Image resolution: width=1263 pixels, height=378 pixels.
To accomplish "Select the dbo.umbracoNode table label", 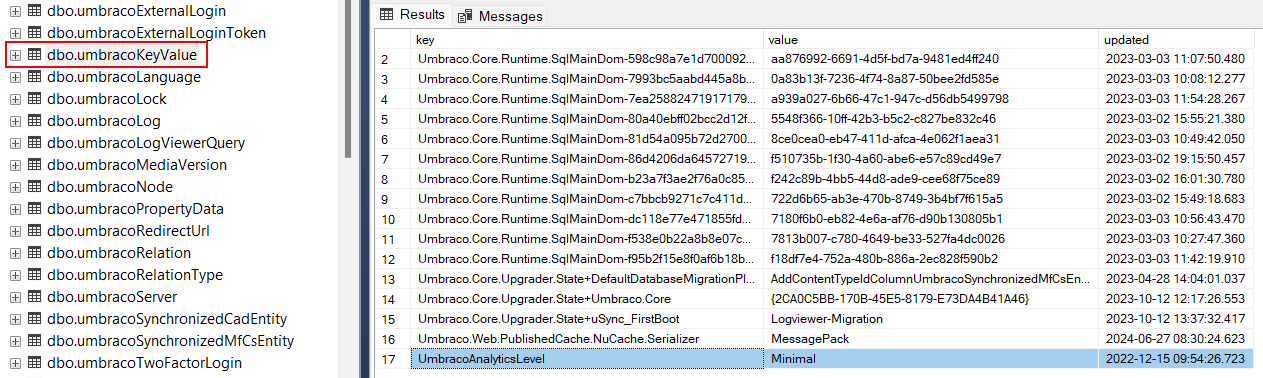I will [x=110, y=187].
